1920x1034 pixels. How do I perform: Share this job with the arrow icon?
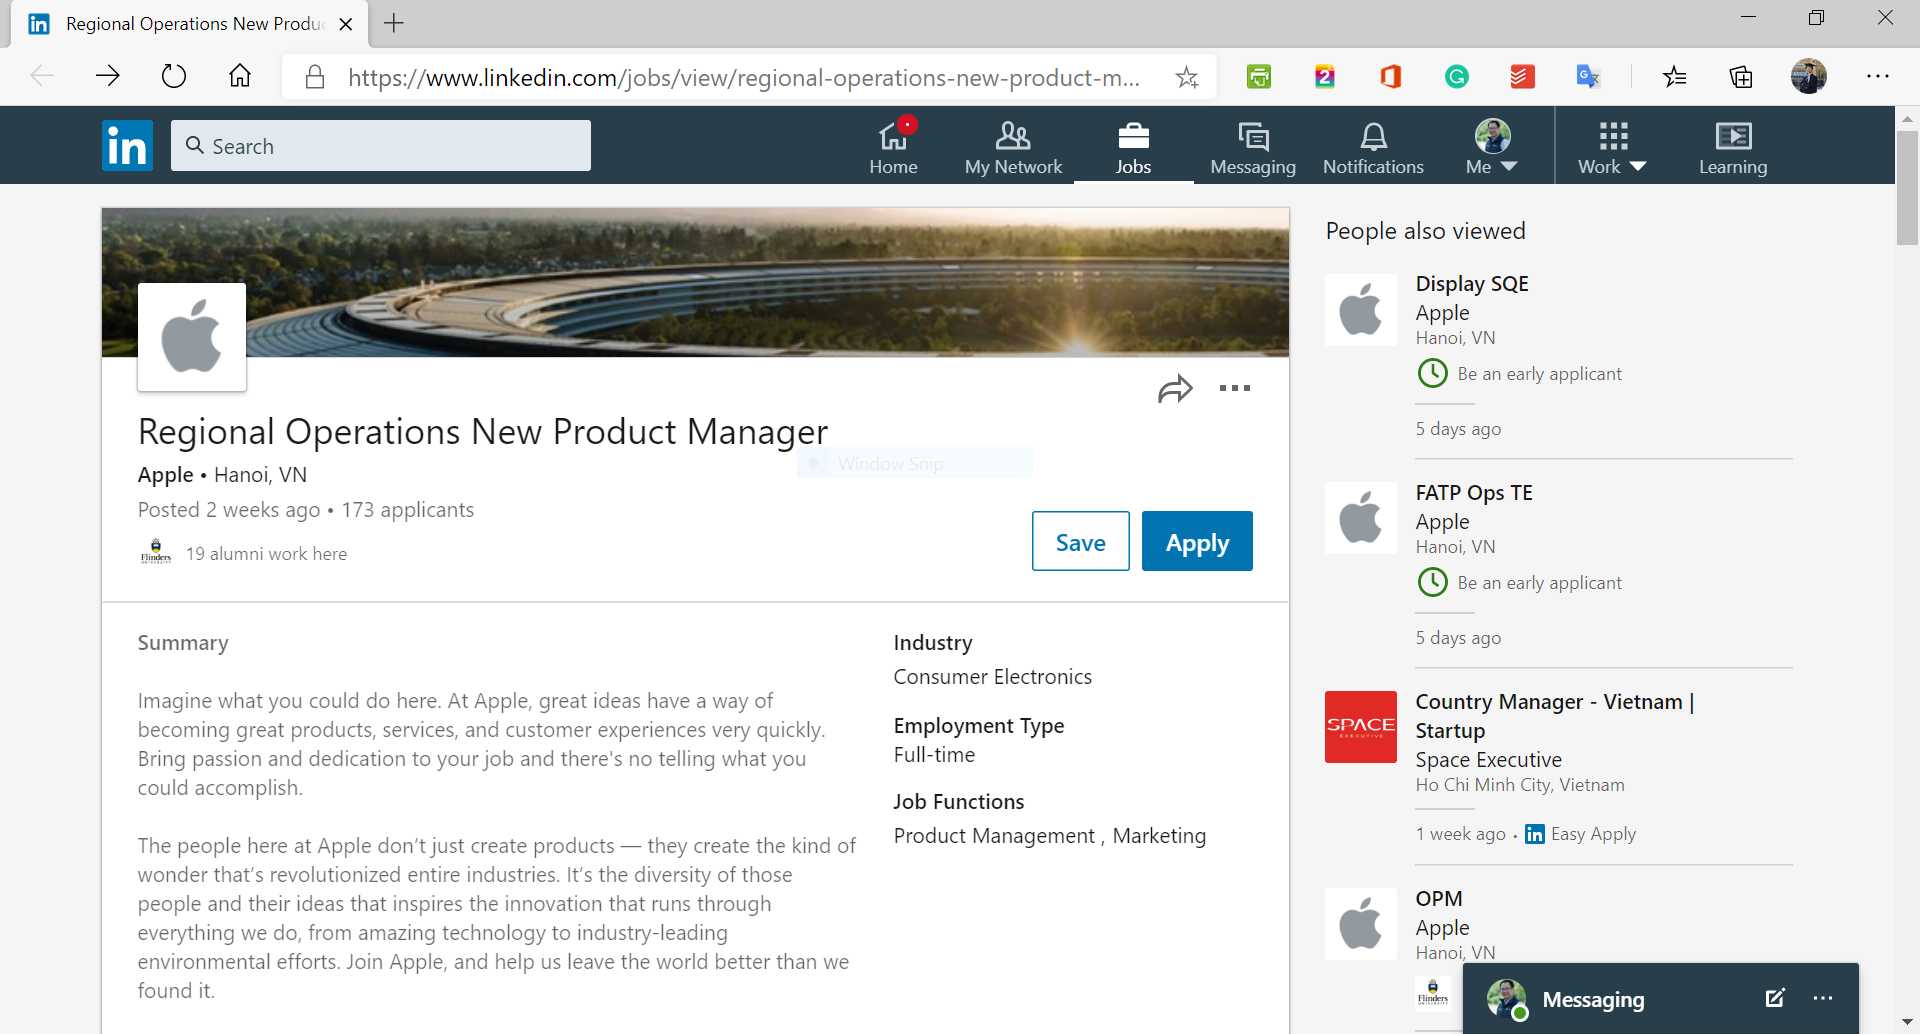click(x=1175, y=388)
